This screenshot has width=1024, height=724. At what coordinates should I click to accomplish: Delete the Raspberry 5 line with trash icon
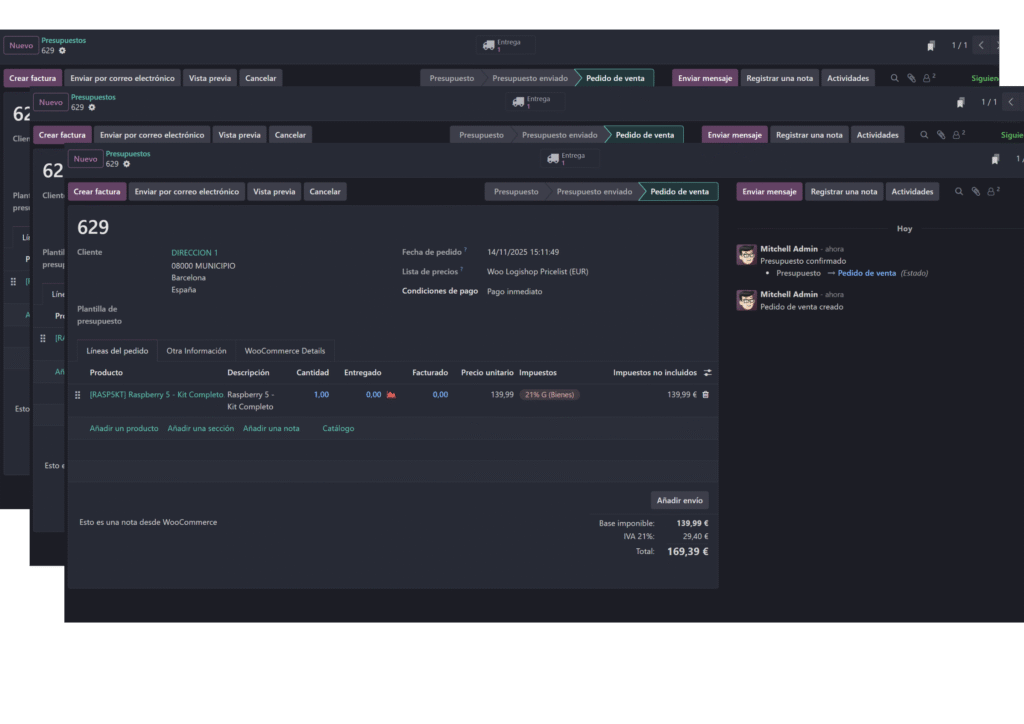click(x=707, y=394)
